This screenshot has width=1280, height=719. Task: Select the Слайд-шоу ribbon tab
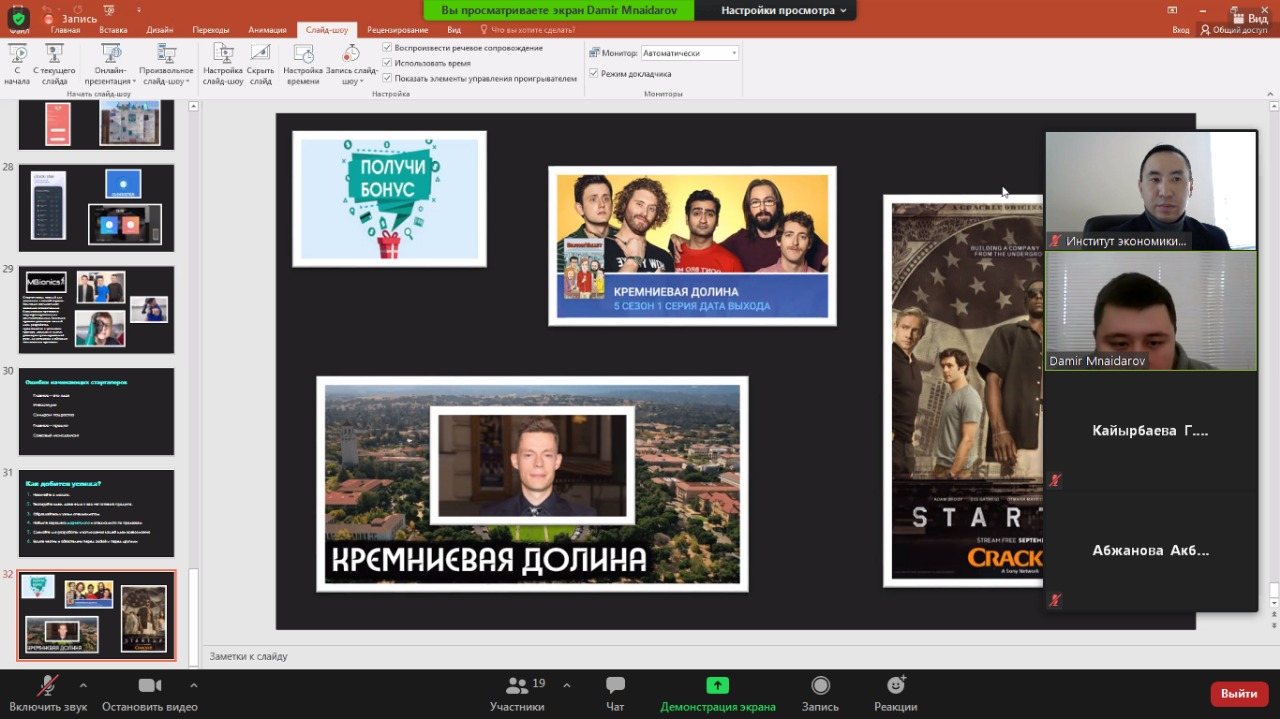(328, 30)
